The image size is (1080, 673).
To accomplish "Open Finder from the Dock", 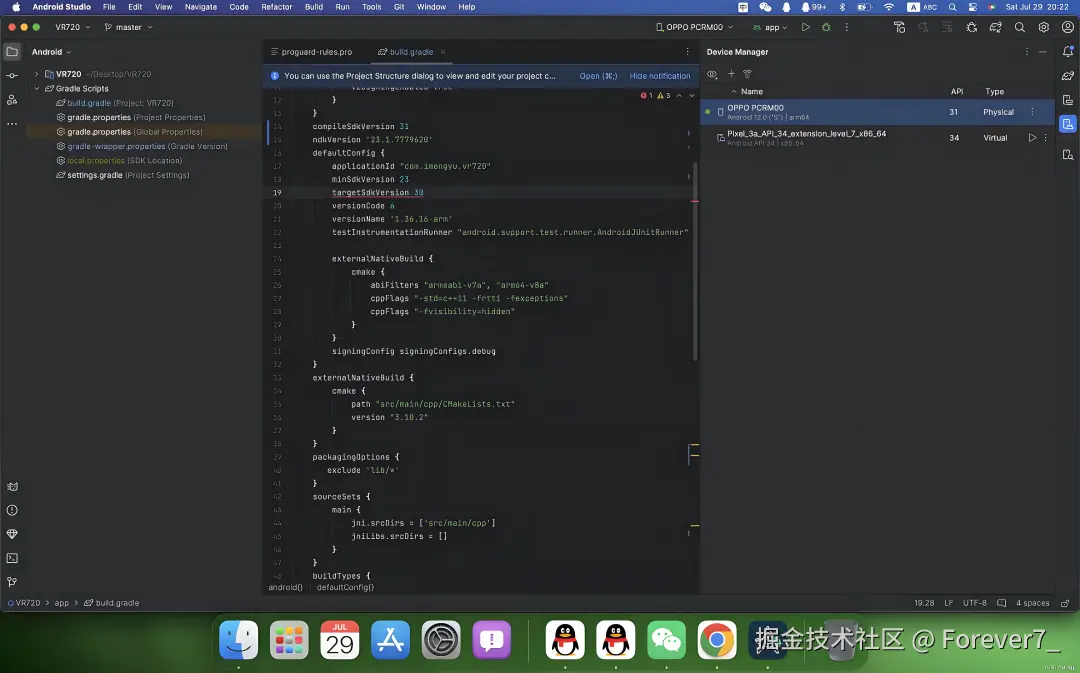I will [x=238, y=640].
